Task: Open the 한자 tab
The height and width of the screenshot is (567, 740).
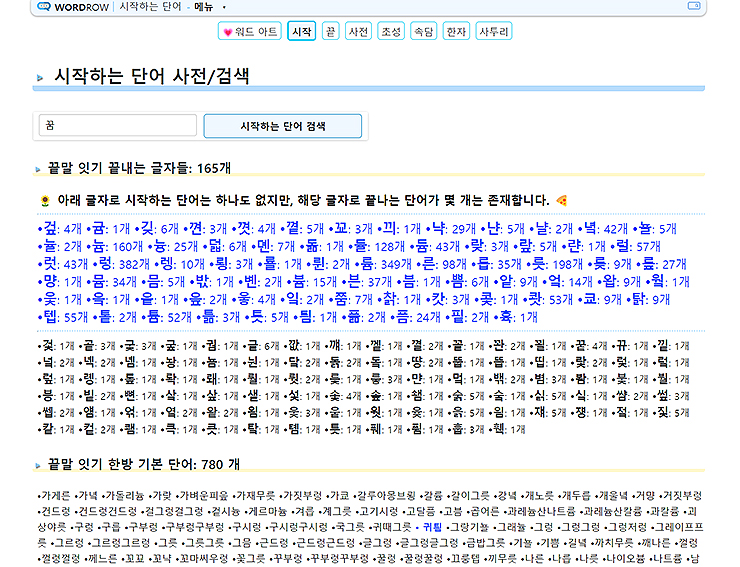Action: [x=456, y=32]
